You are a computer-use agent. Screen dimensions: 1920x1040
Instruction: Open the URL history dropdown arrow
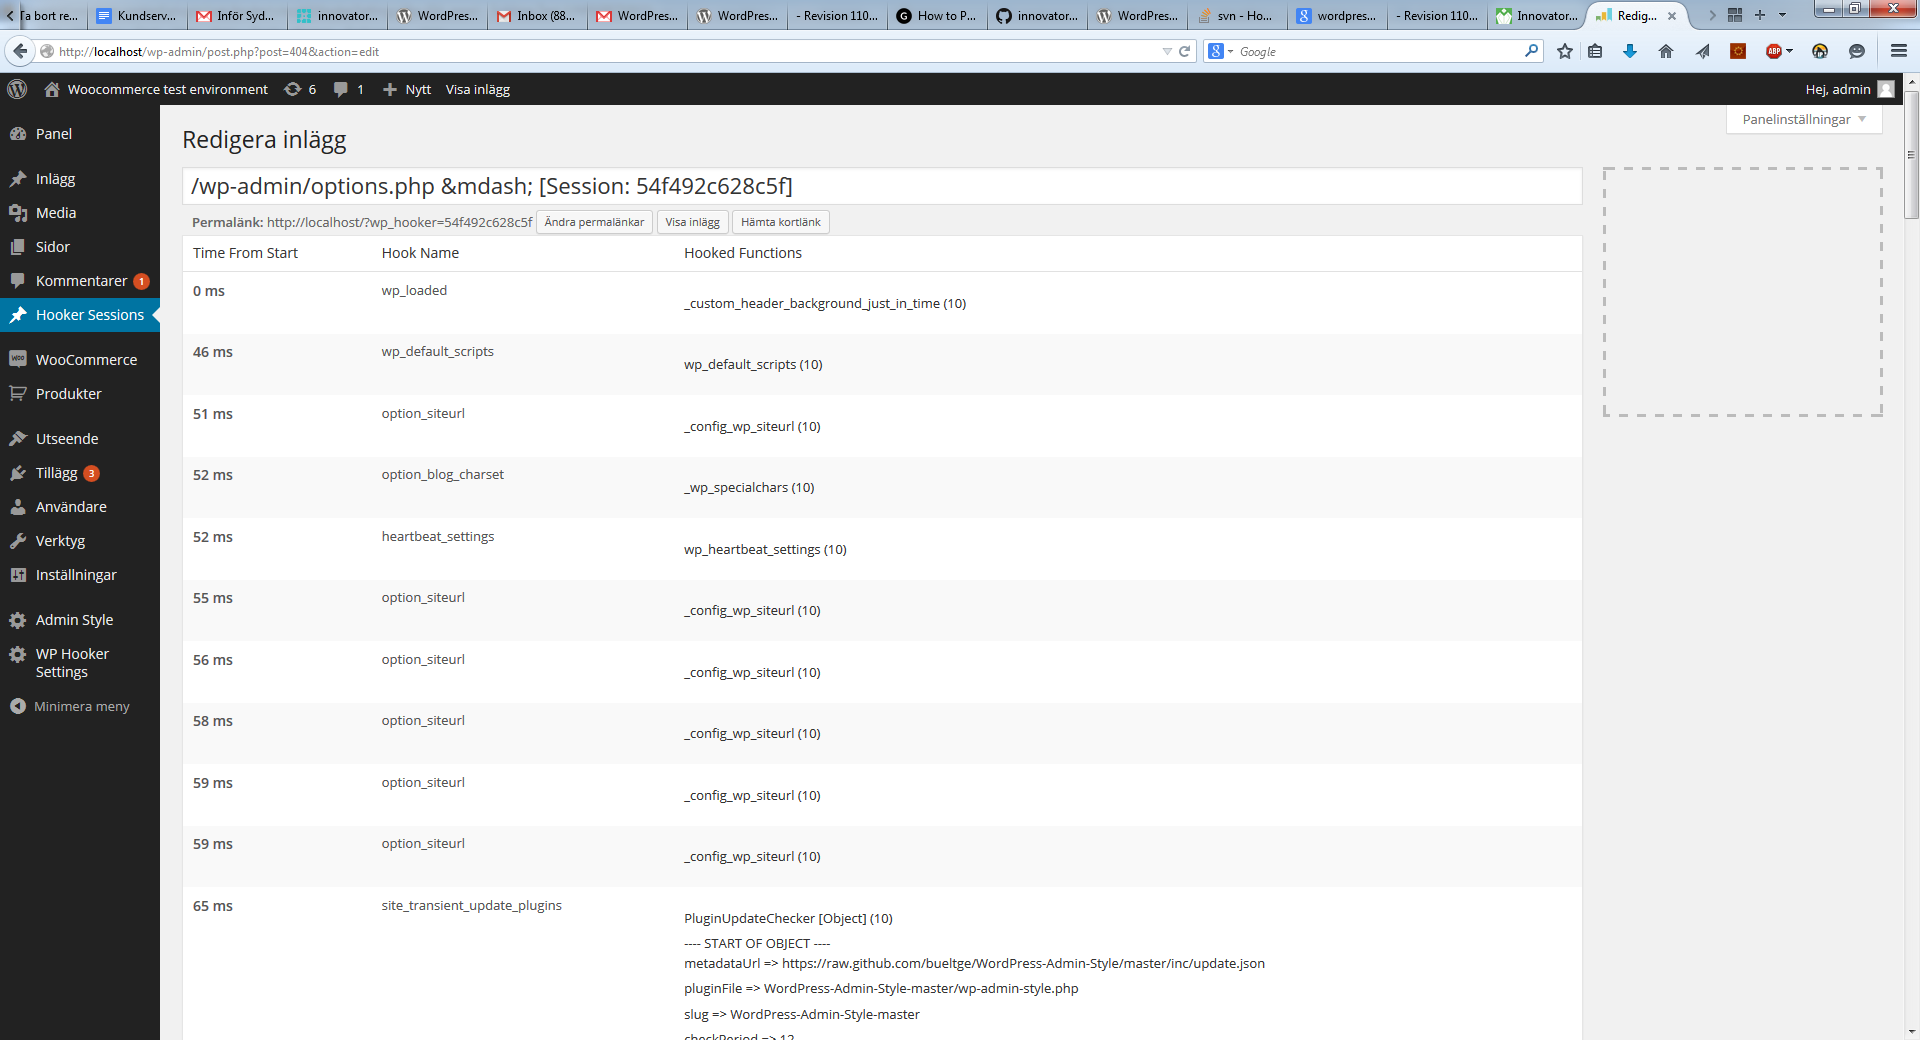[x=1167, y=51]
